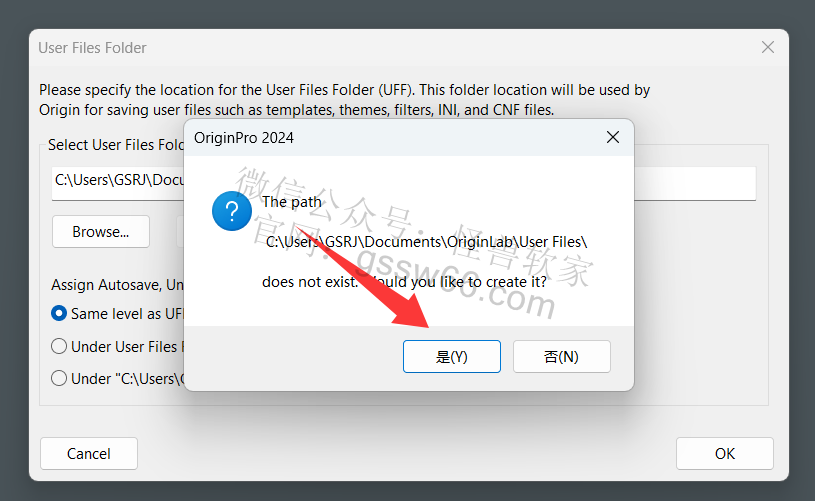Click the empty right end of path field

click(695, 183)
